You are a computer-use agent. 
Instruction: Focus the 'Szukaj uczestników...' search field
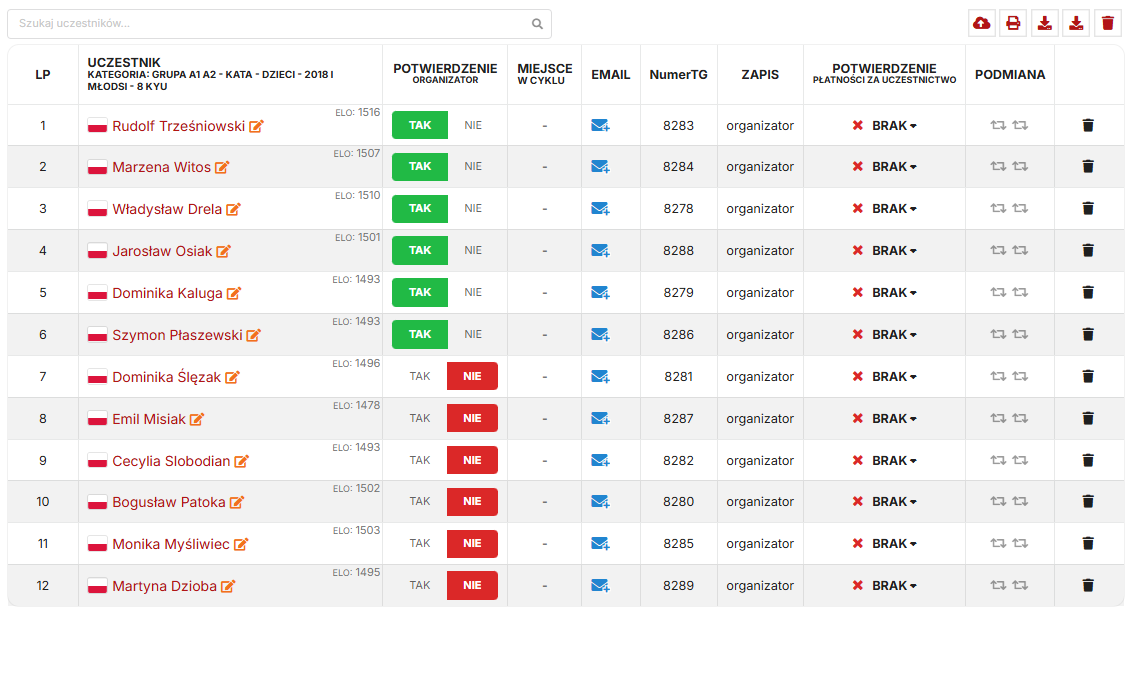(x=279, y=24)
